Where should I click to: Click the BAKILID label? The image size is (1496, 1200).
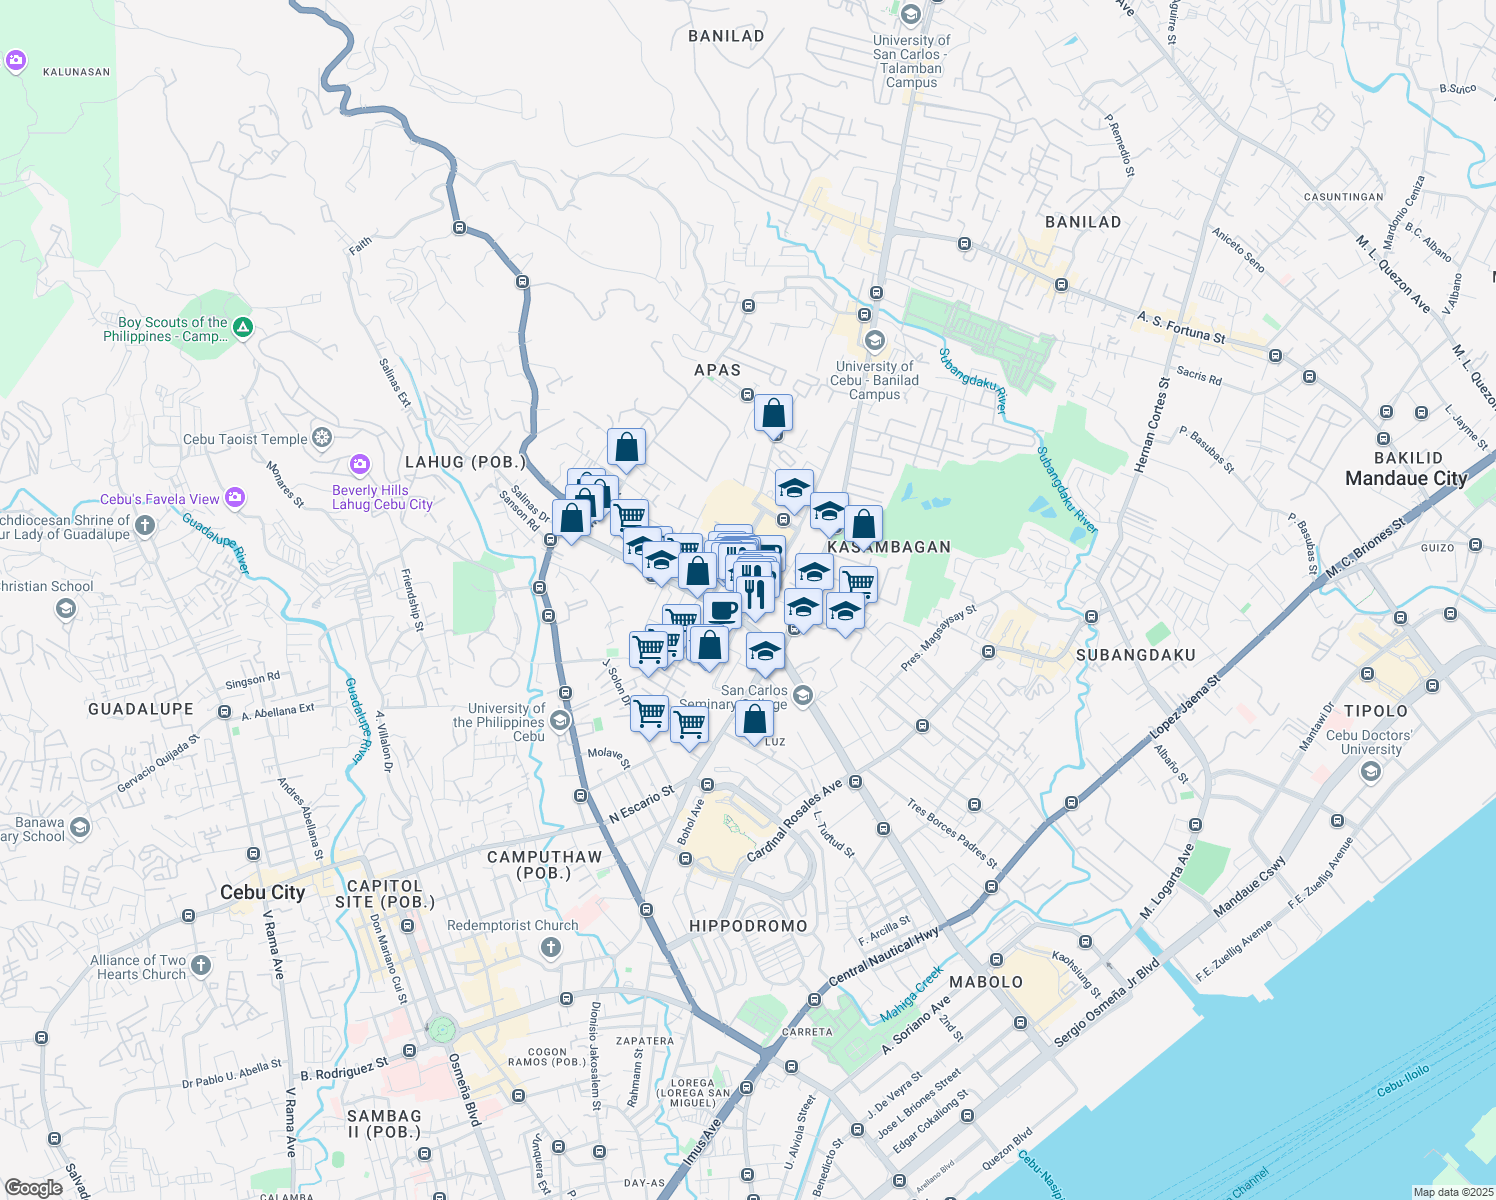click(1409, 458)
